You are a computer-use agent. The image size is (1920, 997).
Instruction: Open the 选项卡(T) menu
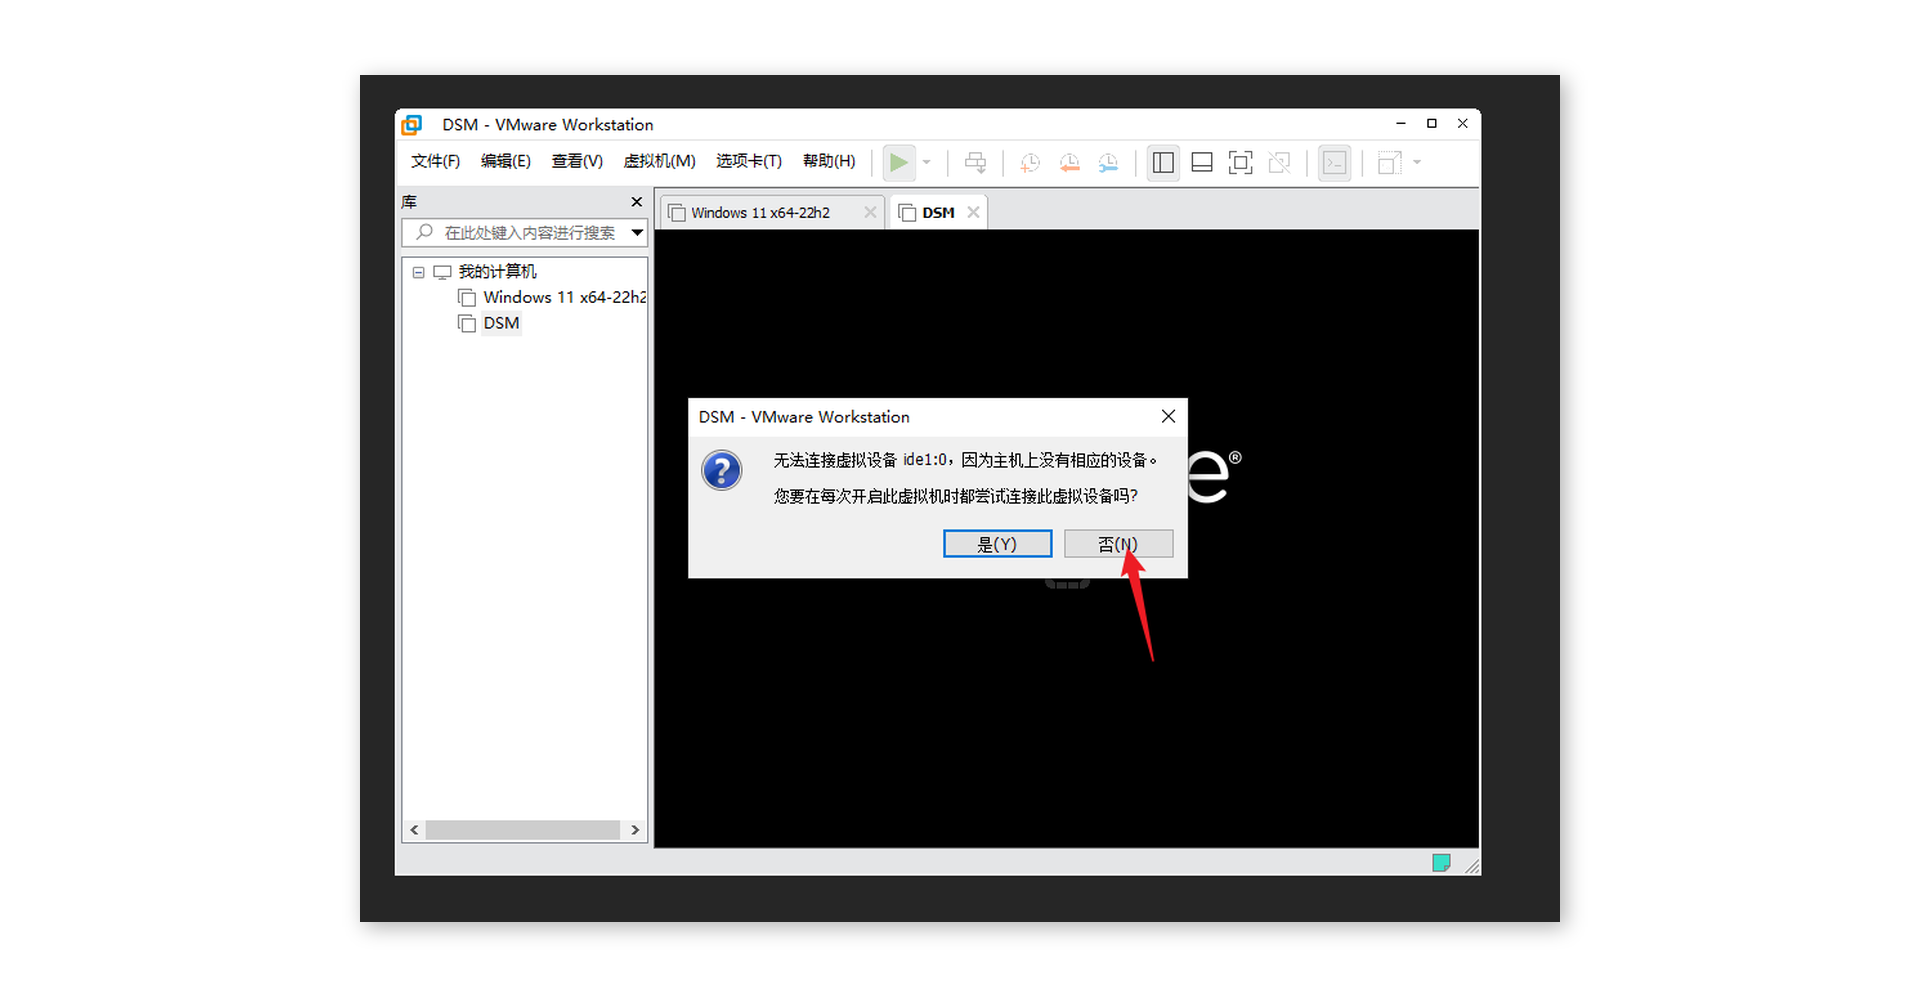[749, 161]
